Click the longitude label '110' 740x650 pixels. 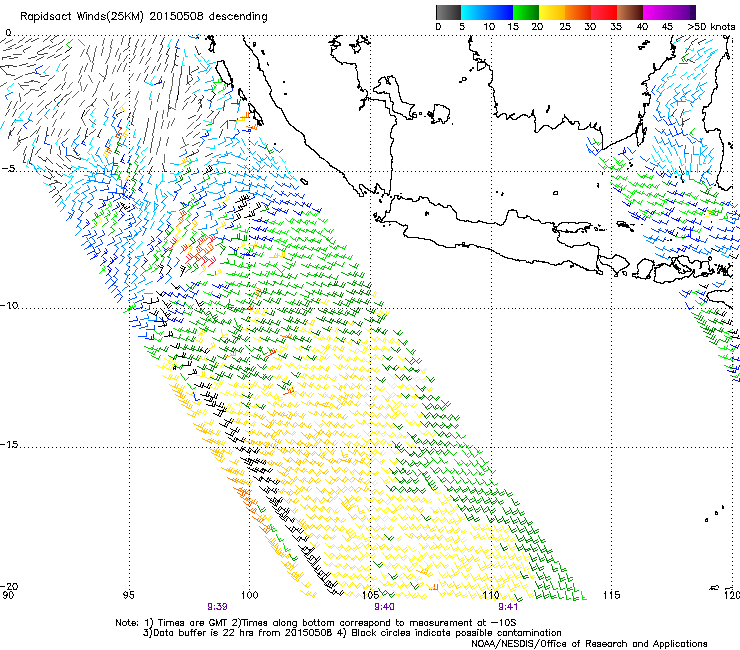click(x=491, y=595)
